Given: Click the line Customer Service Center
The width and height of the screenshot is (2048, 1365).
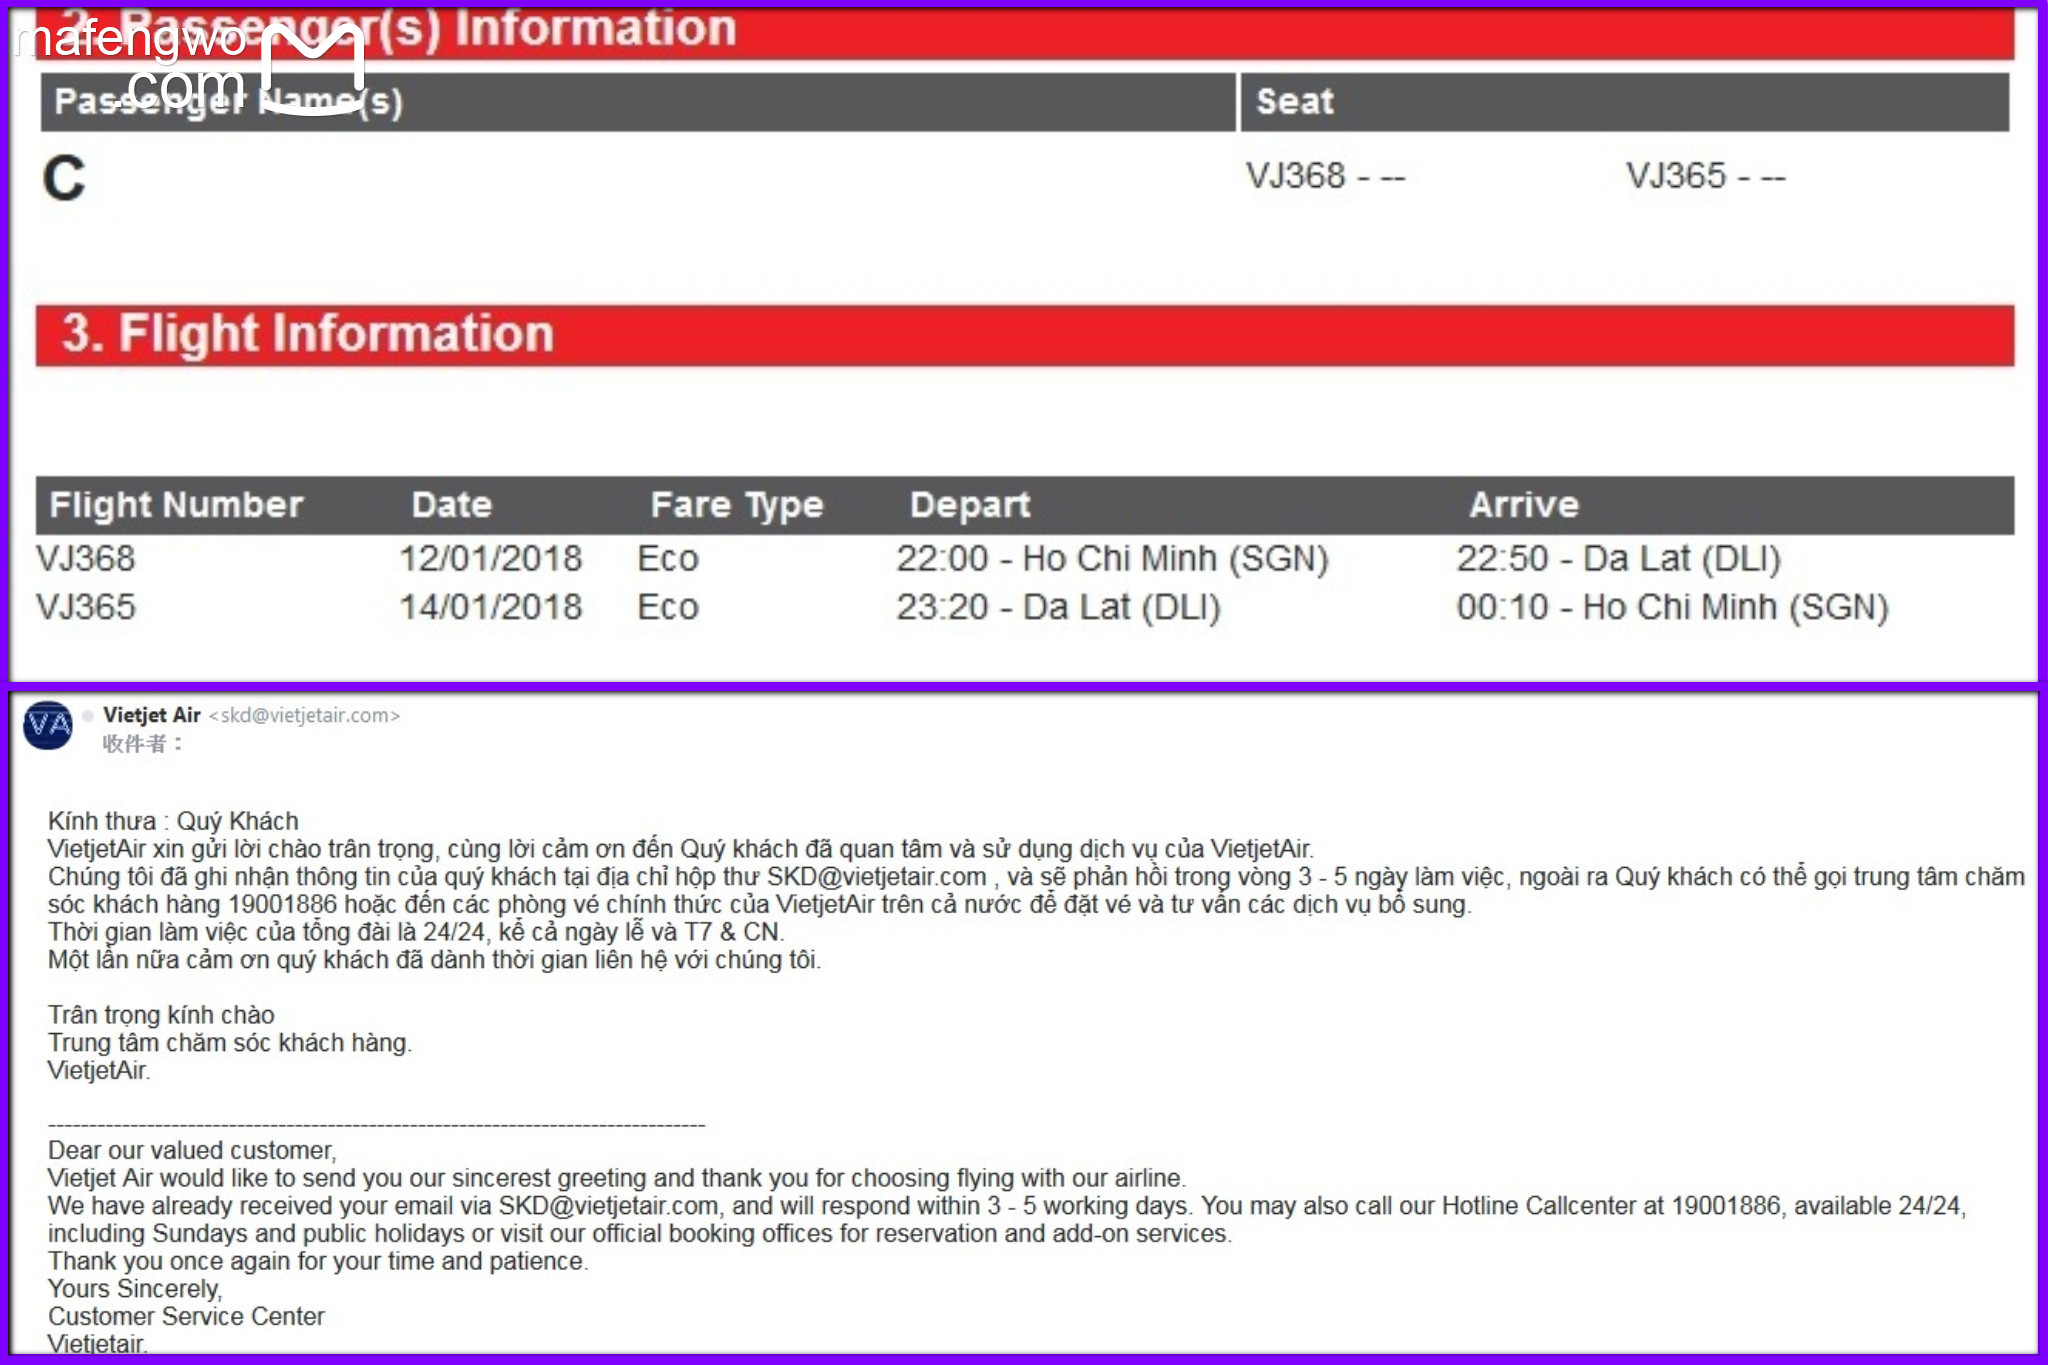Looking at the screenshot, I should (186, 1316).
